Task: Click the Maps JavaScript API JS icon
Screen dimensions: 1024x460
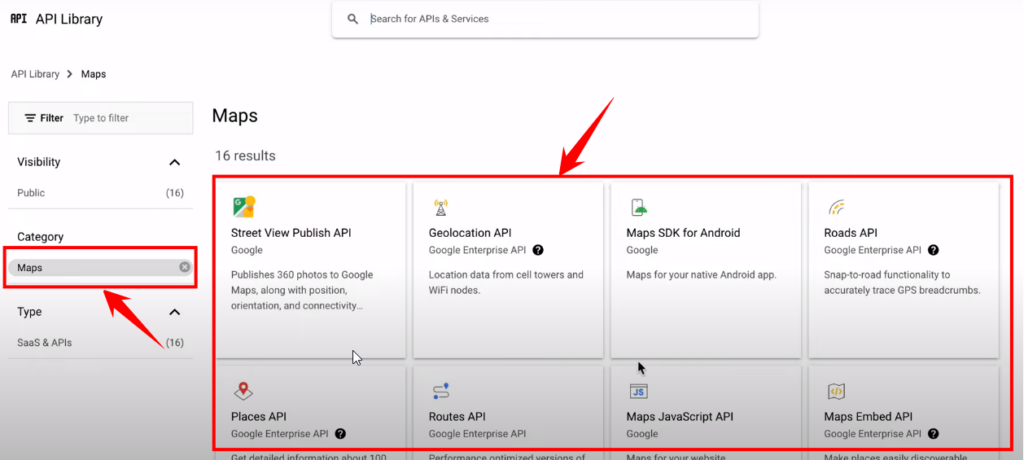Action: point(639,391)
